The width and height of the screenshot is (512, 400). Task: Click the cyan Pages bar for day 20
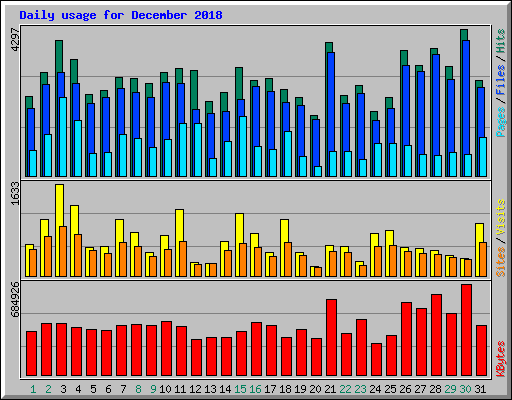tap(318, 171)
